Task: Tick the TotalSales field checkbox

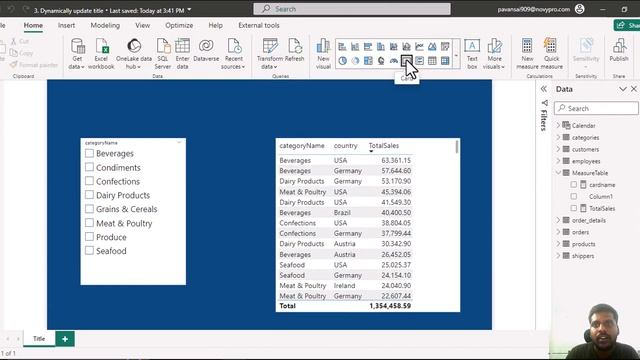Action: pos(573,209)
